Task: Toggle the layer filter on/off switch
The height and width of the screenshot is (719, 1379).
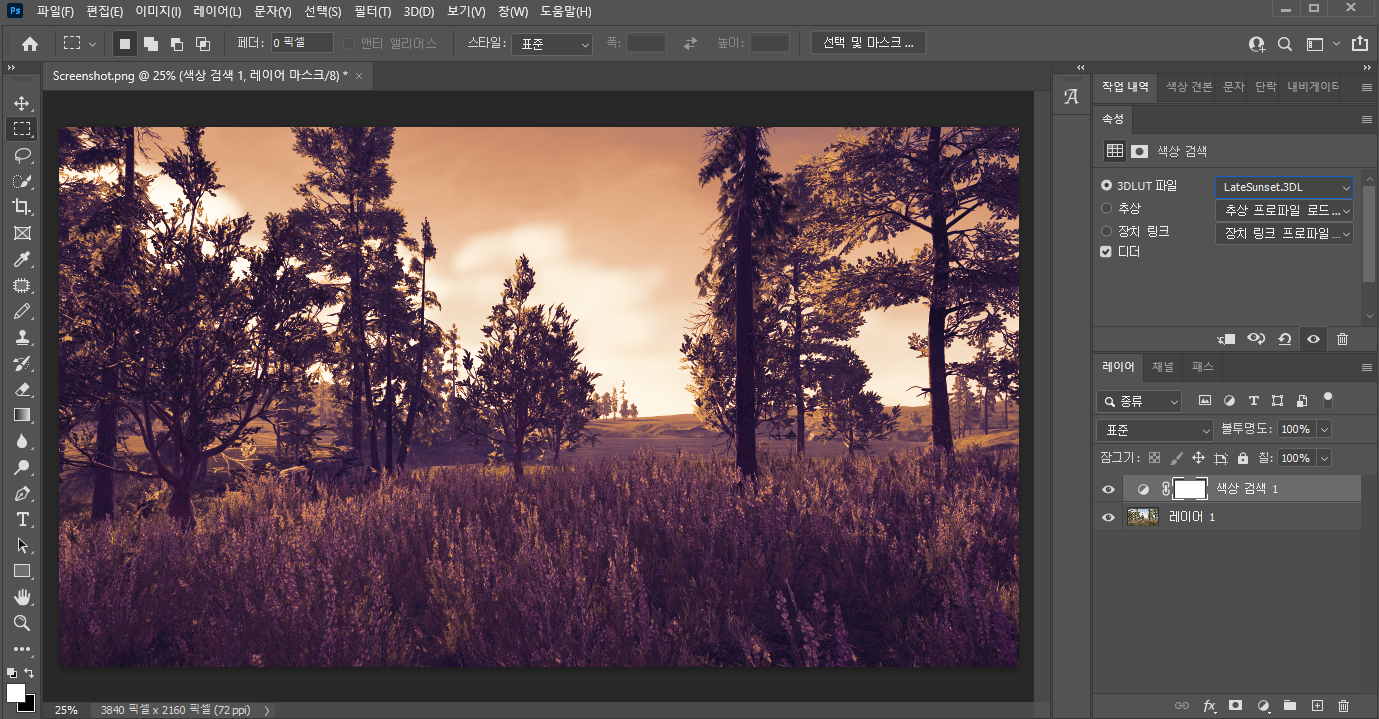Action: (x=1328, y=399)
